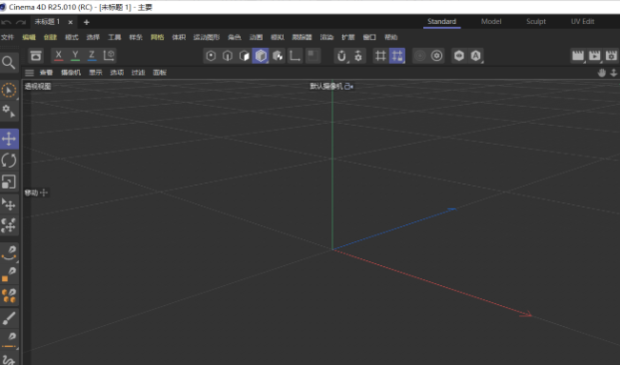Viewport: 620px width, 365px height.
Task: Open the 文件 menu
Action: click(7, 37)
